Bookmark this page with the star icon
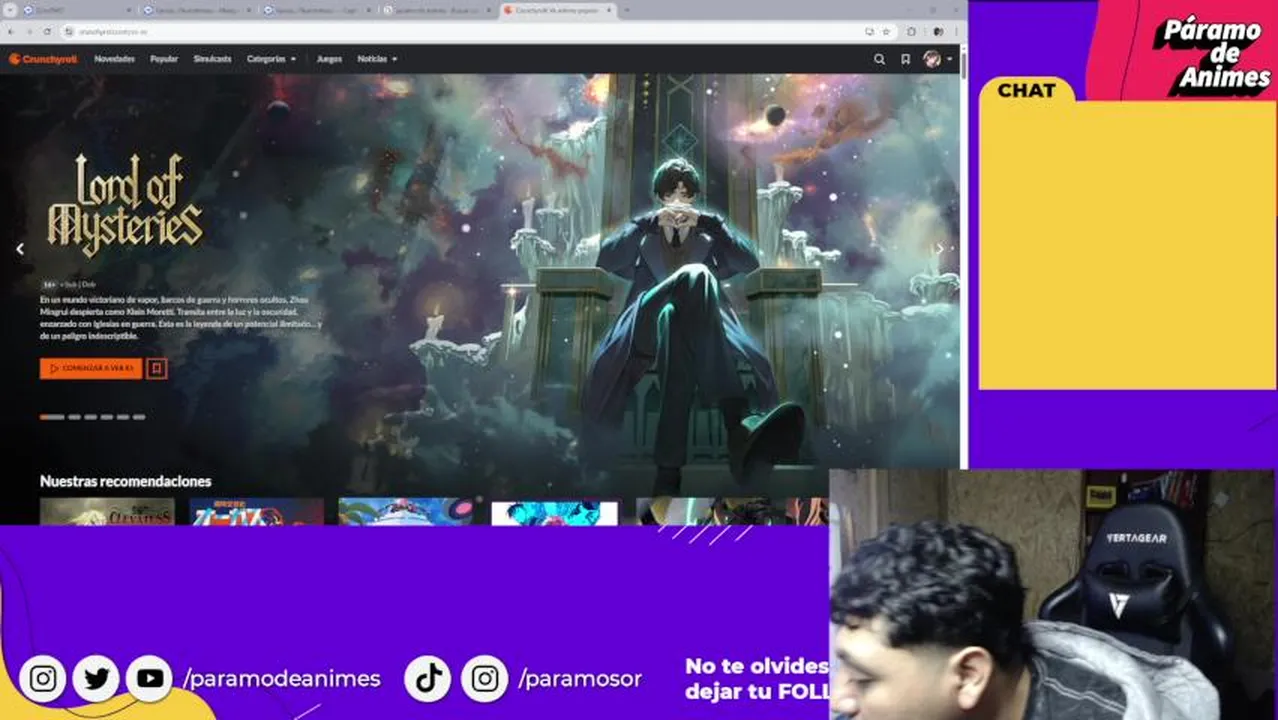Image resolution: width=1278 pixels, height=720 pixels. click(x=885, y=32)
